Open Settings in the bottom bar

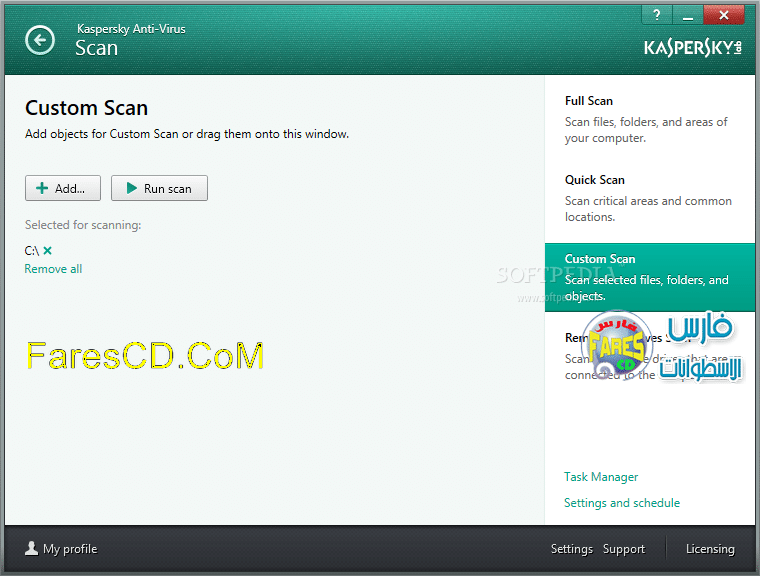coord(572,549)
